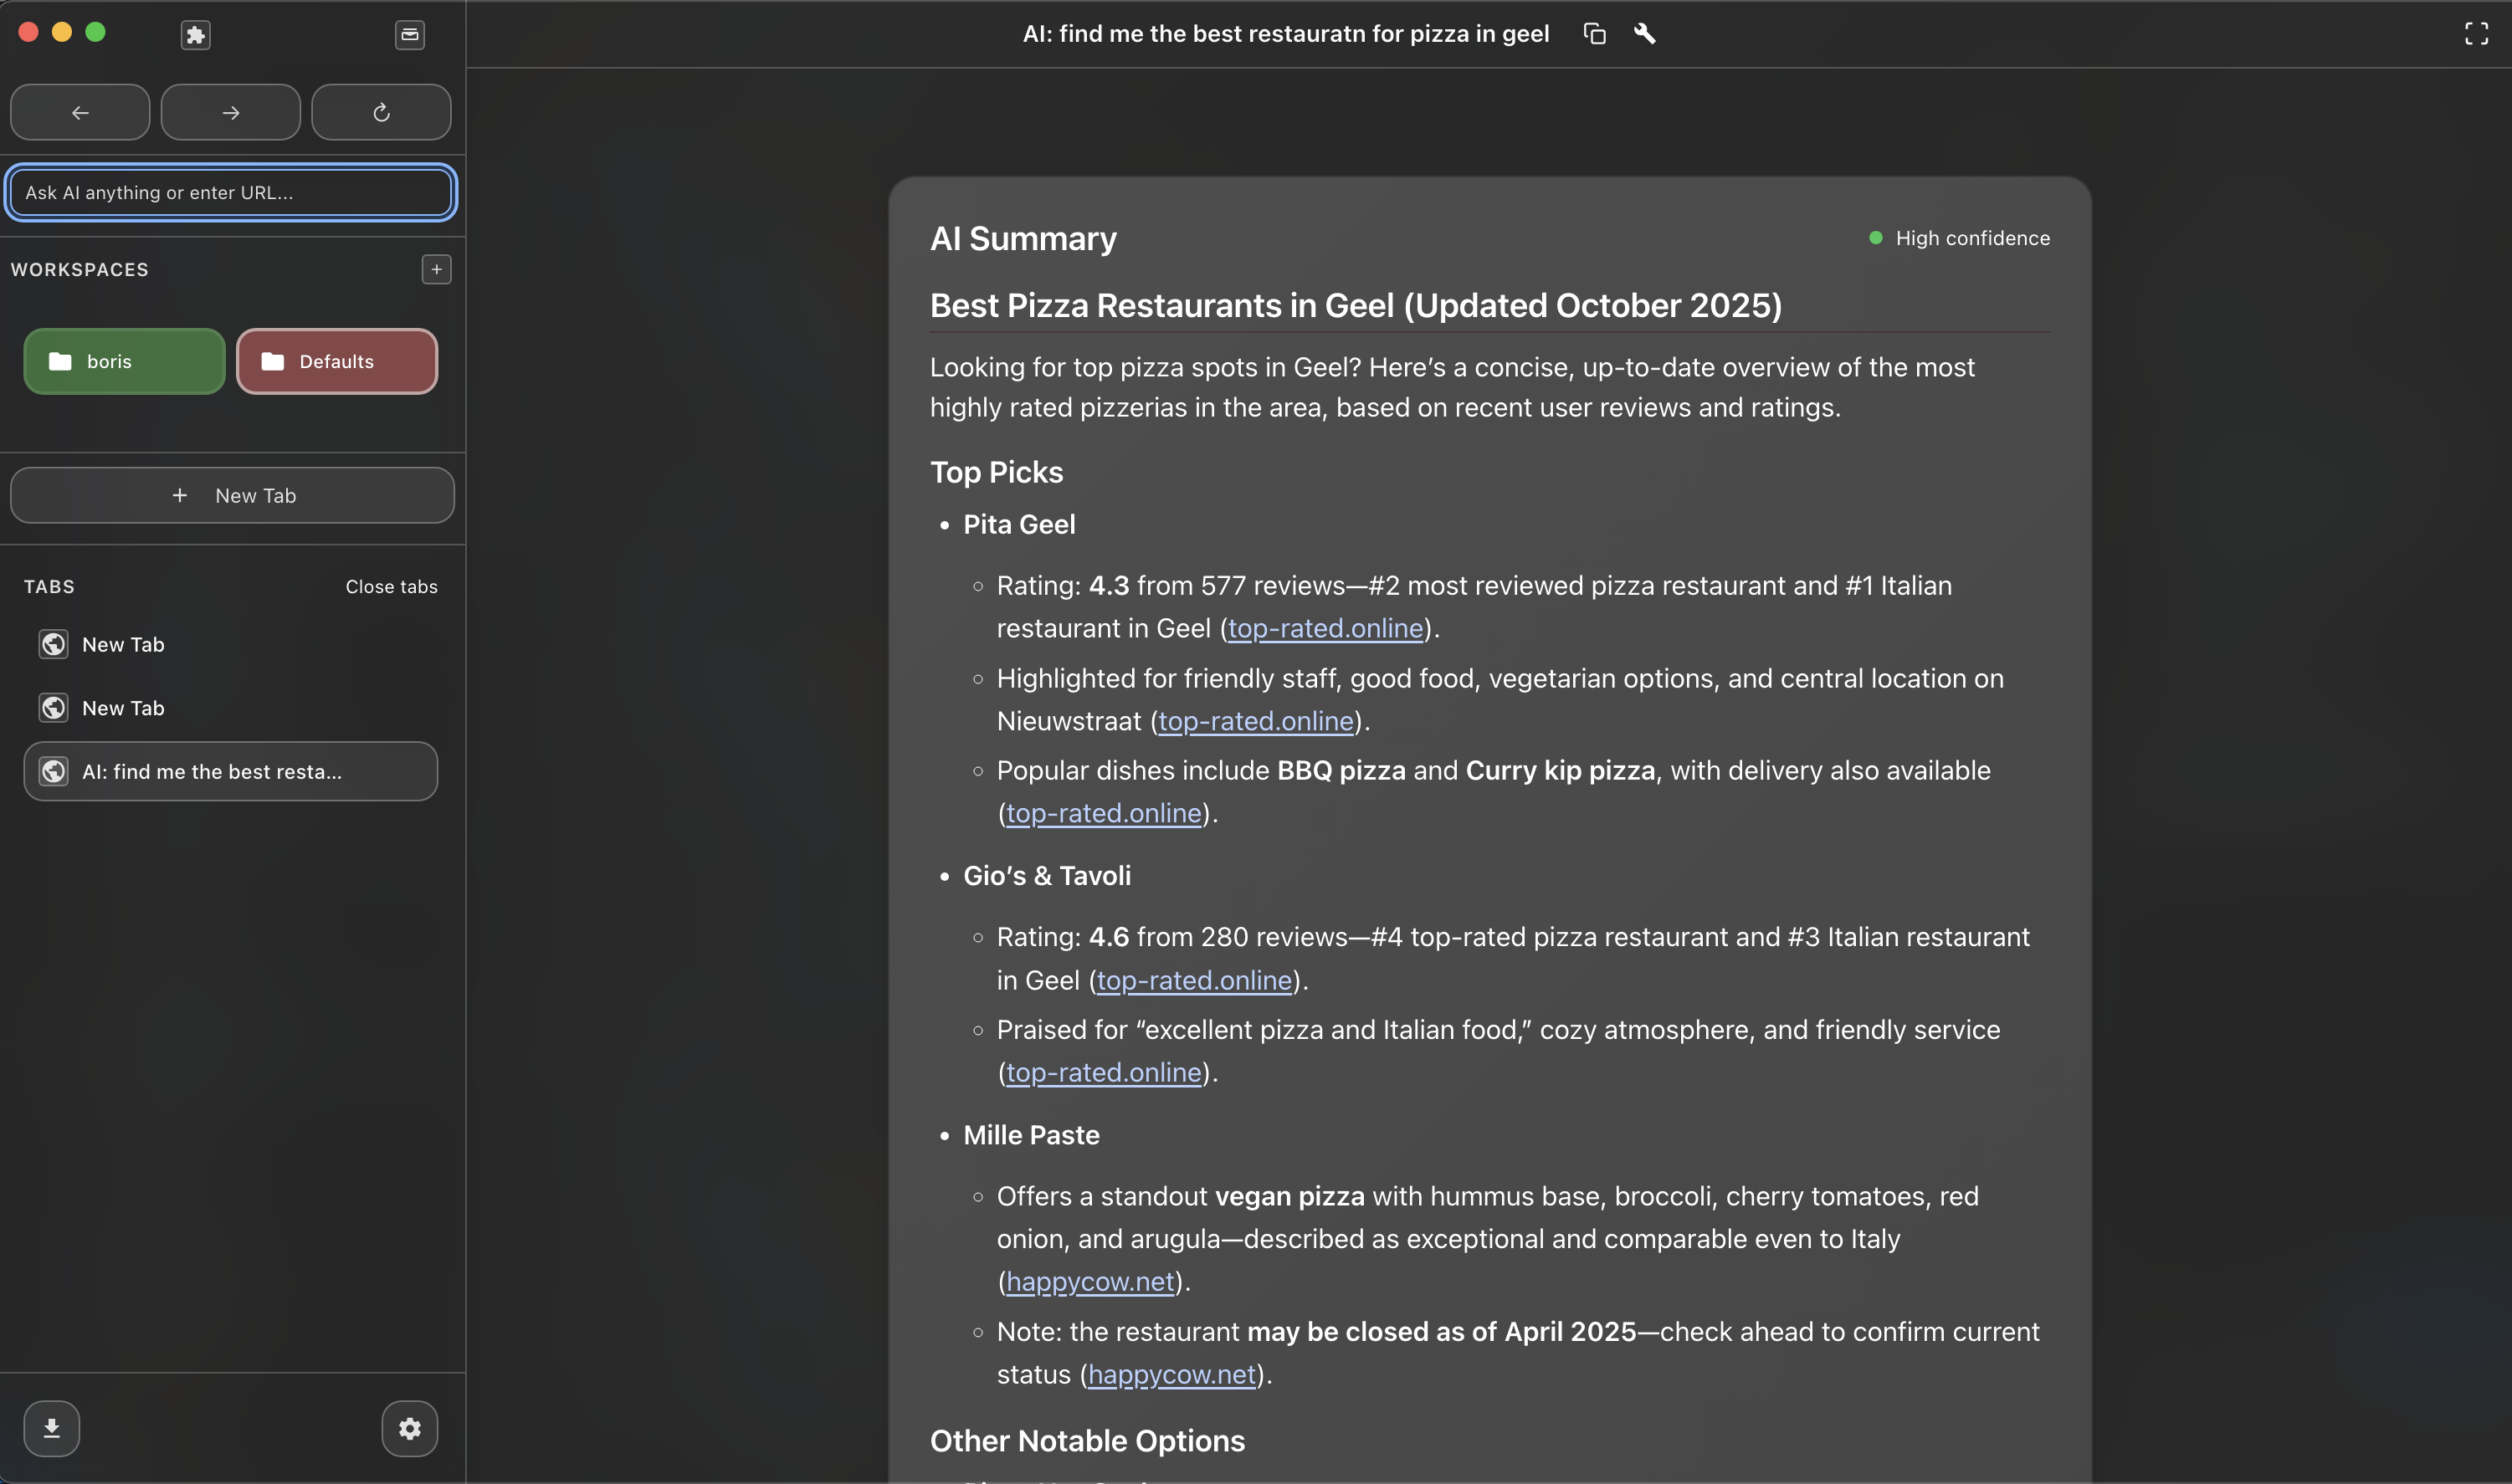This screenshot has height=1484, width=2512.
Task: Go forward using the forward arrow
Action: coord(230,111)
